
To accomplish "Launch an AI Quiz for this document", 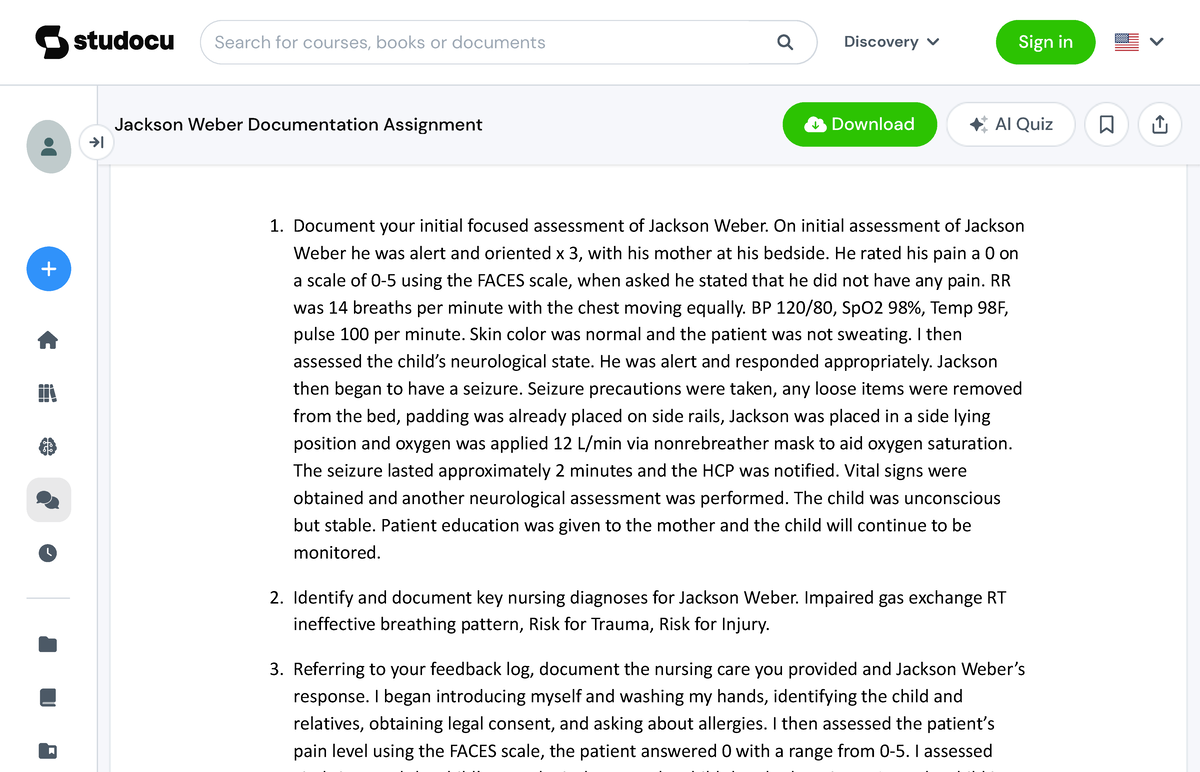I will [x=1010, y=124].
